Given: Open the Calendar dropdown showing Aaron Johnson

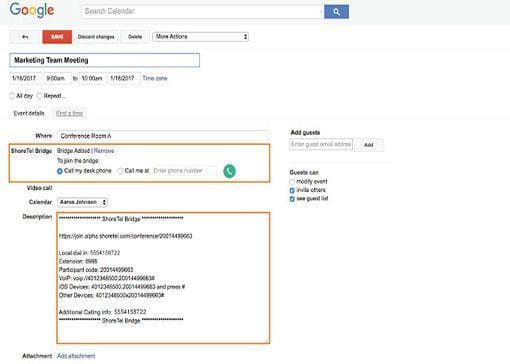Looking at the screenshot, I should [82, 202].
